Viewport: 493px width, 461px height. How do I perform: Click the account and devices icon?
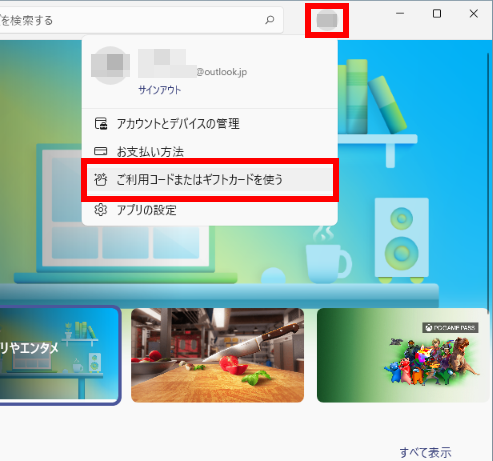pyautogui.click(x=101, y=124)
